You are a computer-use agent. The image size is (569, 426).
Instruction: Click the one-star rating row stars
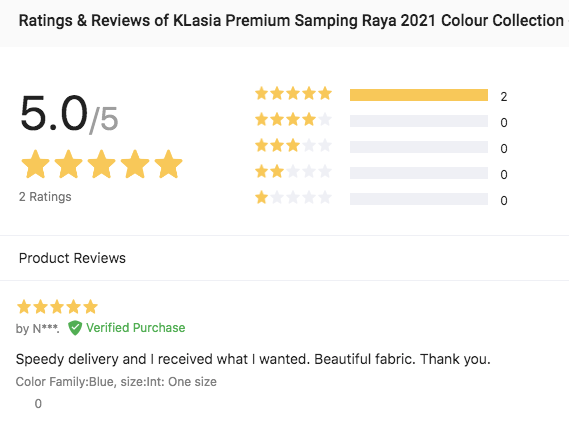point(293,198)
